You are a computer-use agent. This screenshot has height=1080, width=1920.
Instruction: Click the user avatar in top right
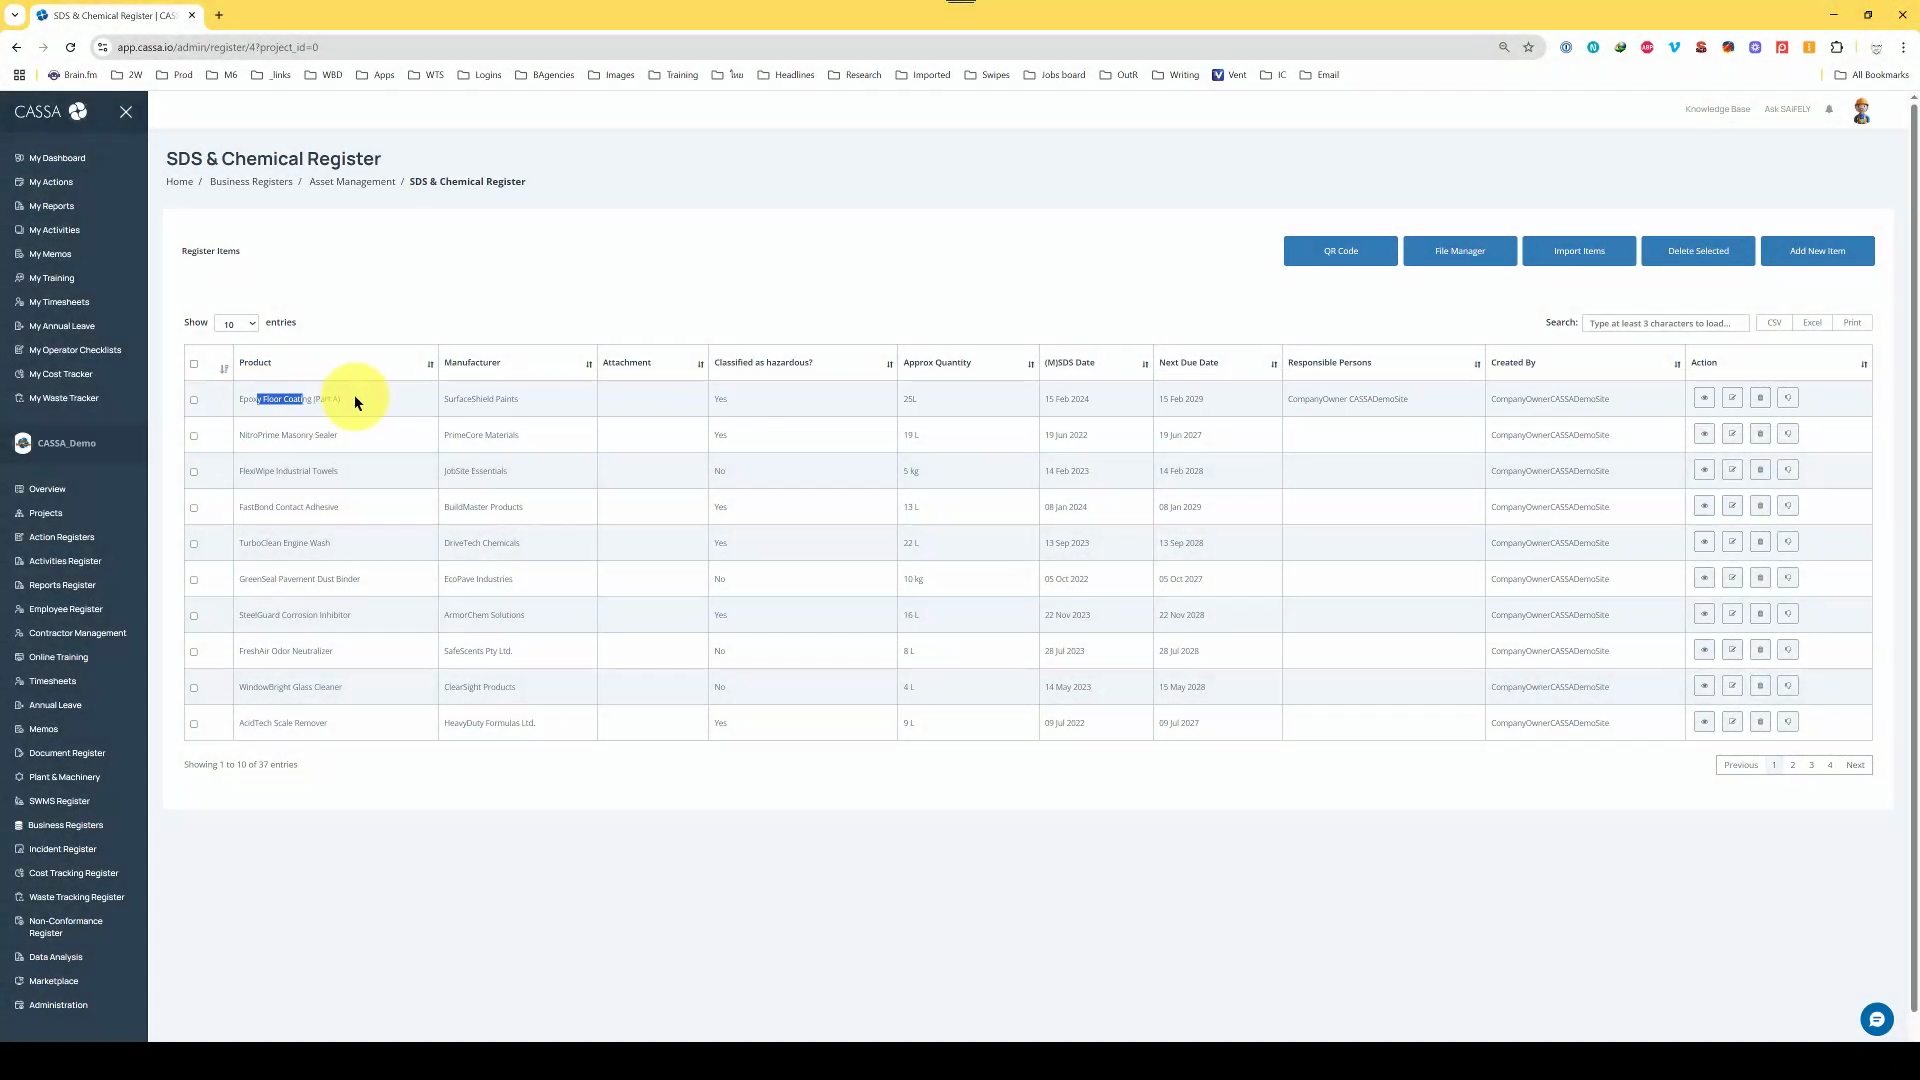[1861, 110]
